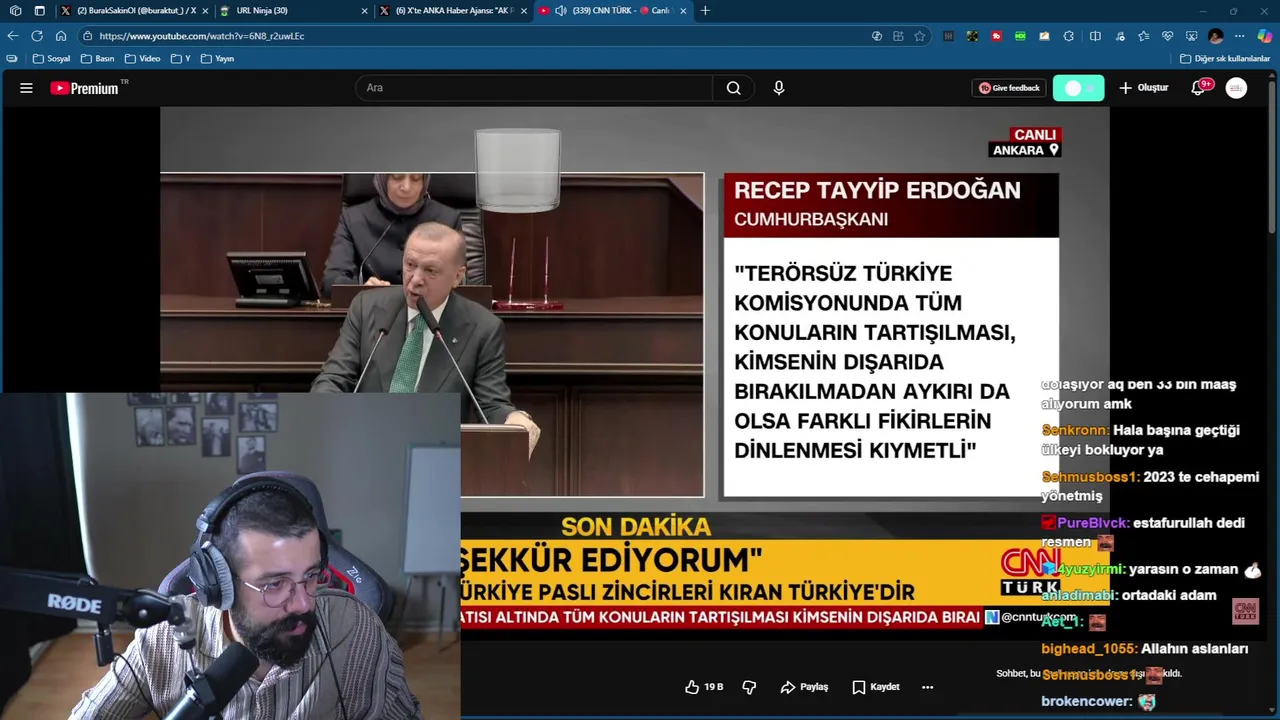
Task: Open the Yayın bookmarks folder
Action: 218,59
